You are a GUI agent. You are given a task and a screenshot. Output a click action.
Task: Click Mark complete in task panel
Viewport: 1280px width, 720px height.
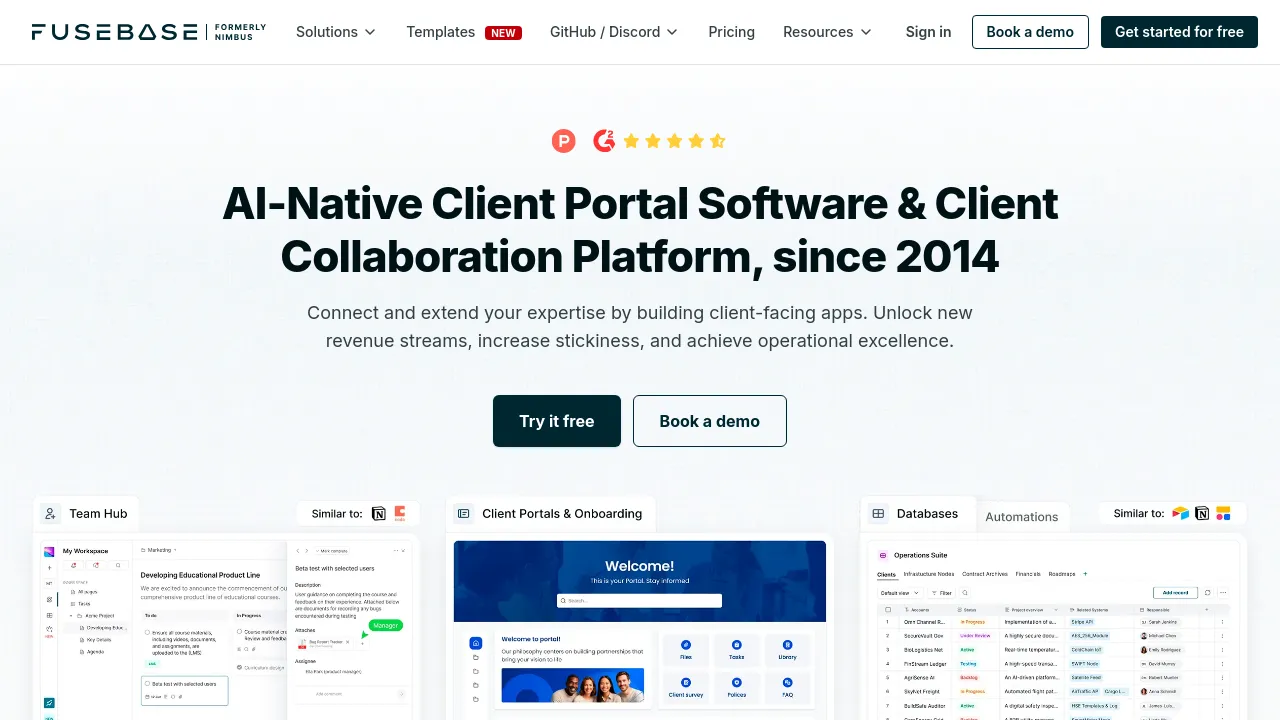pyautogui.click(x=332, y=551)
